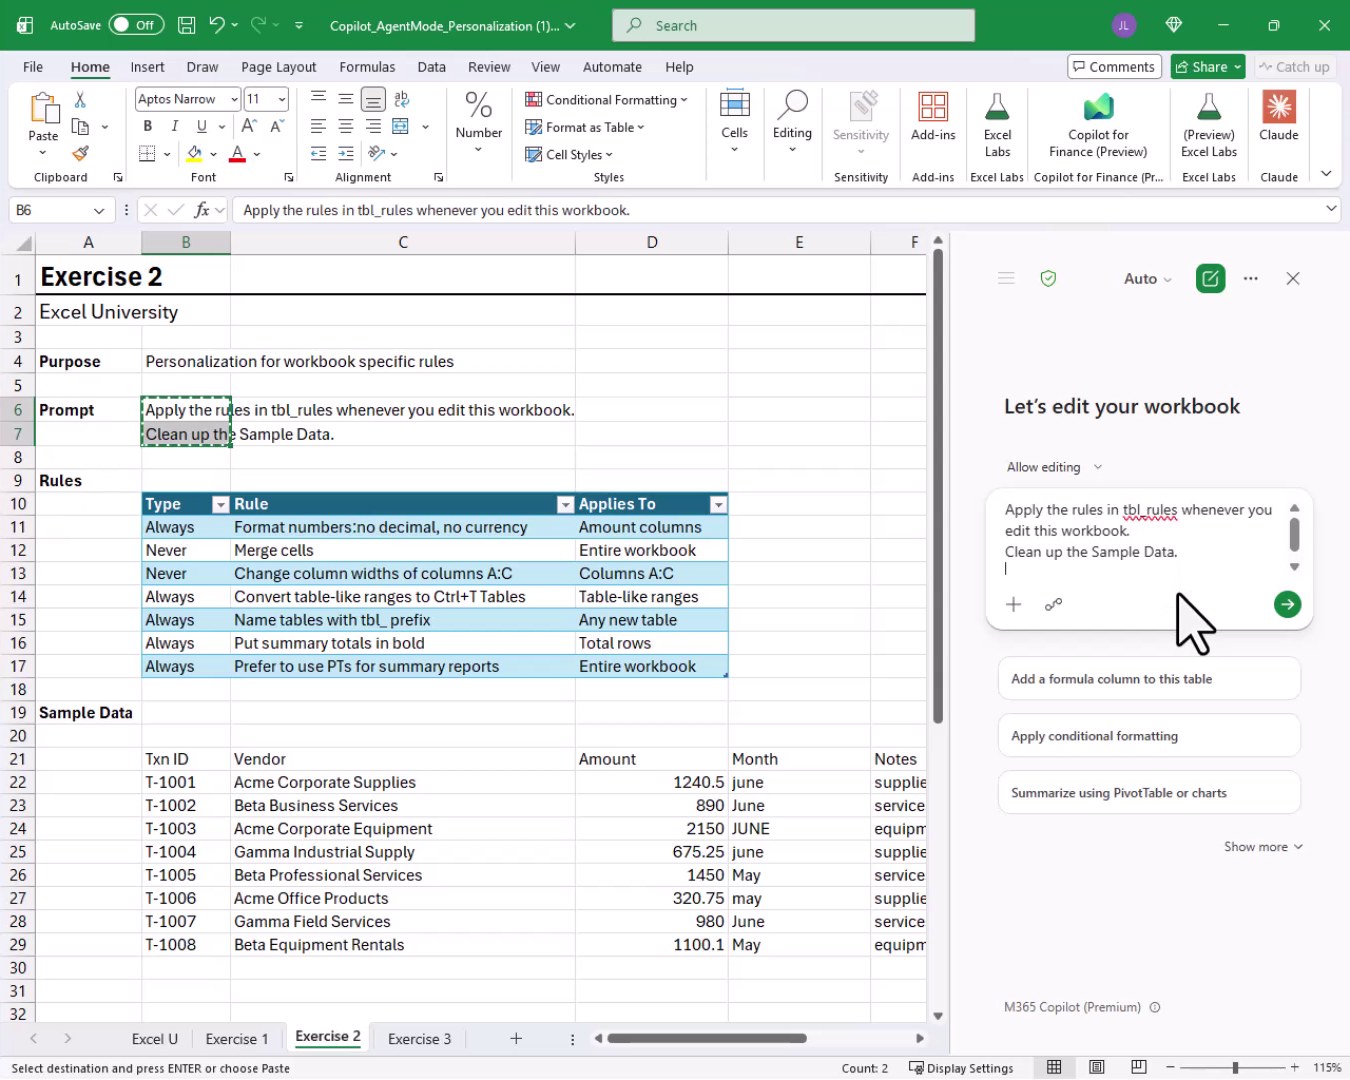This screenshot has width=1350, height=1080.
Task: Open the Auto model dropdown in Copilot
Action: tap(1147, 279)
